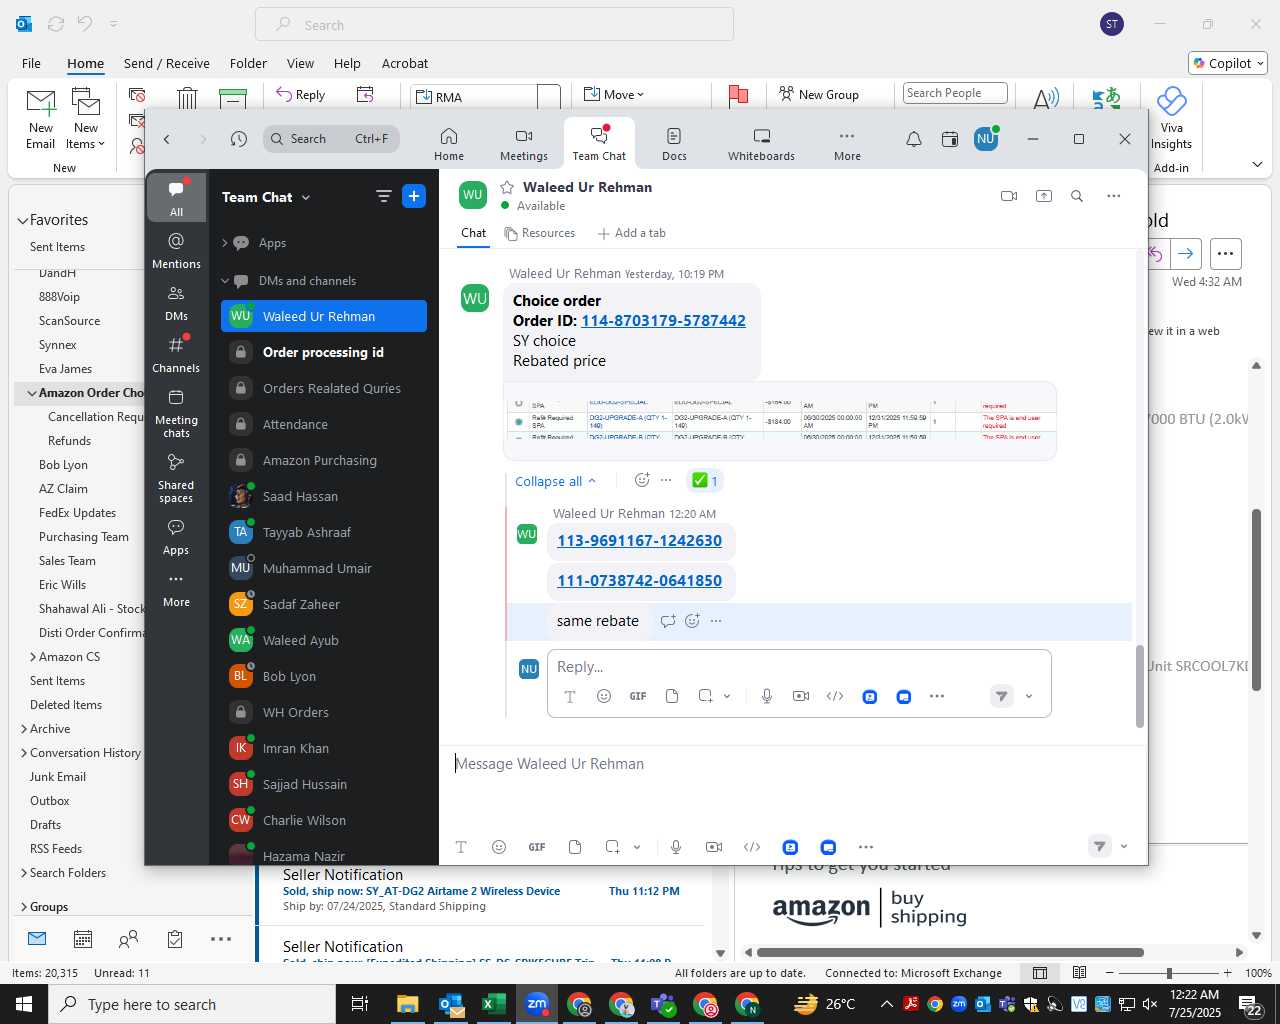Click Reply button in Outlook ribbon
Screen dimensions: 1280x1024
[x=301, y=95]
